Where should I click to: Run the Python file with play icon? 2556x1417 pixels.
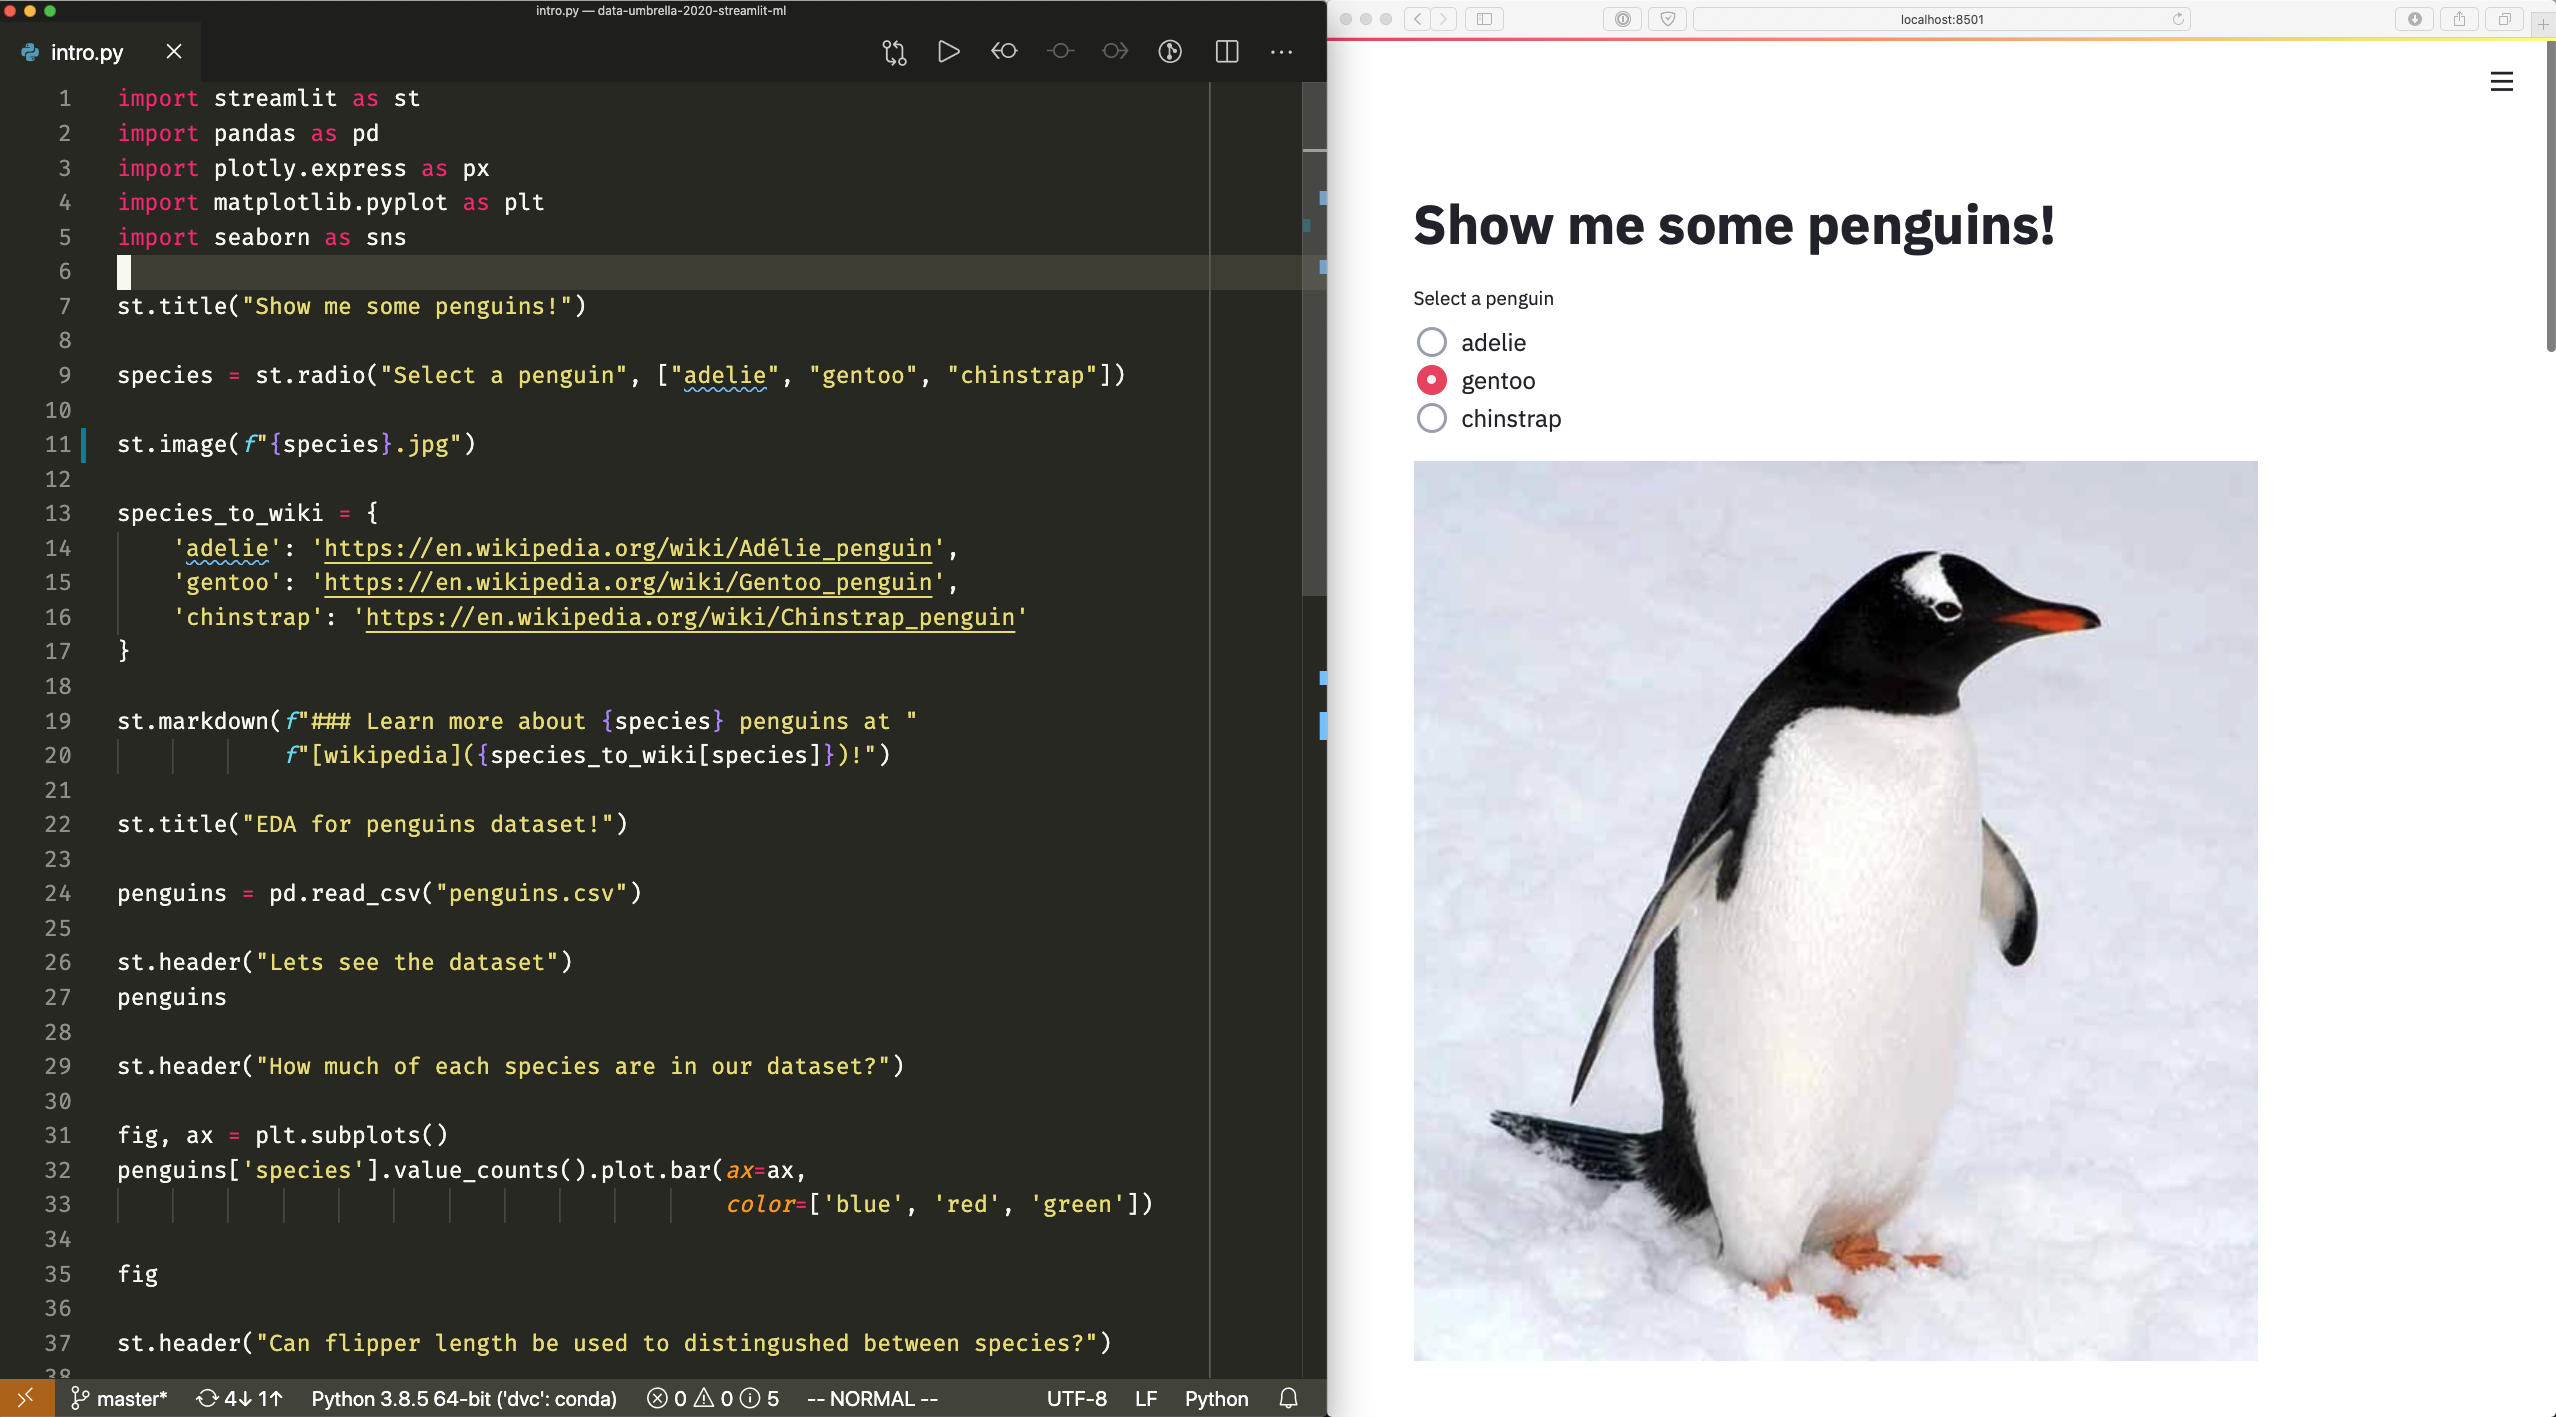[x=949, y=52]
